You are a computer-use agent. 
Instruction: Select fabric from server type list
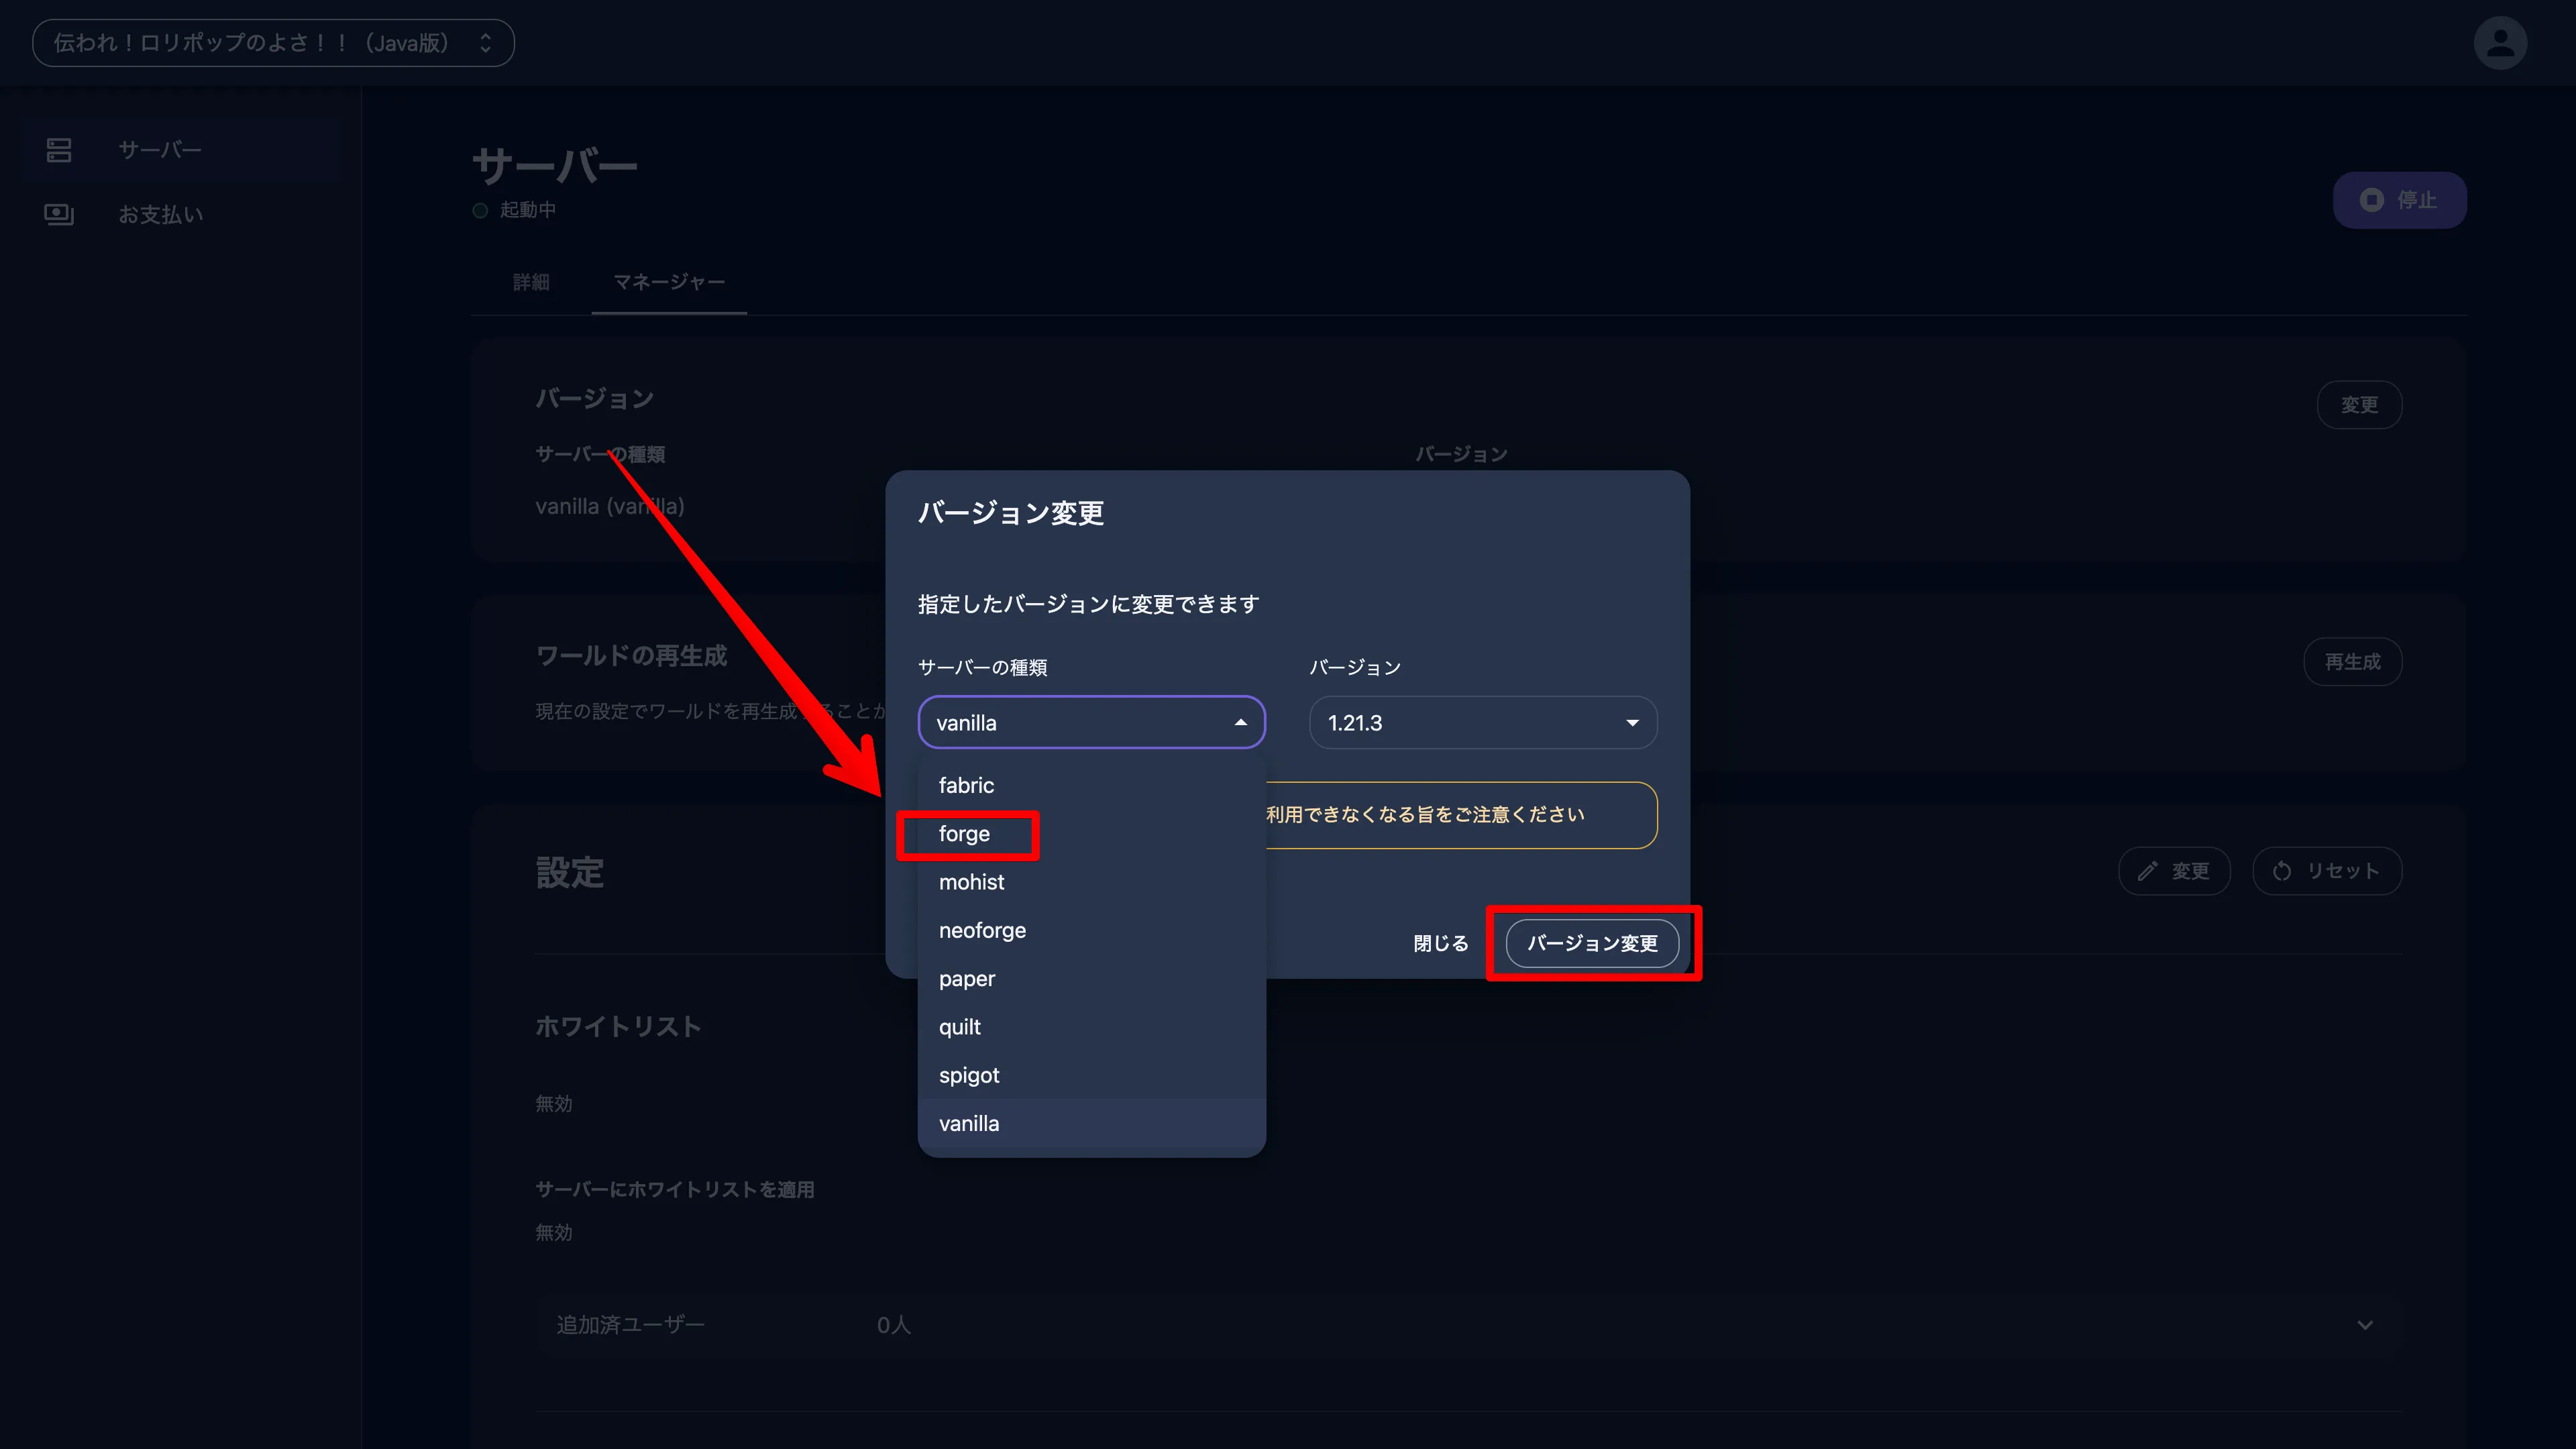coord(1092,785)
